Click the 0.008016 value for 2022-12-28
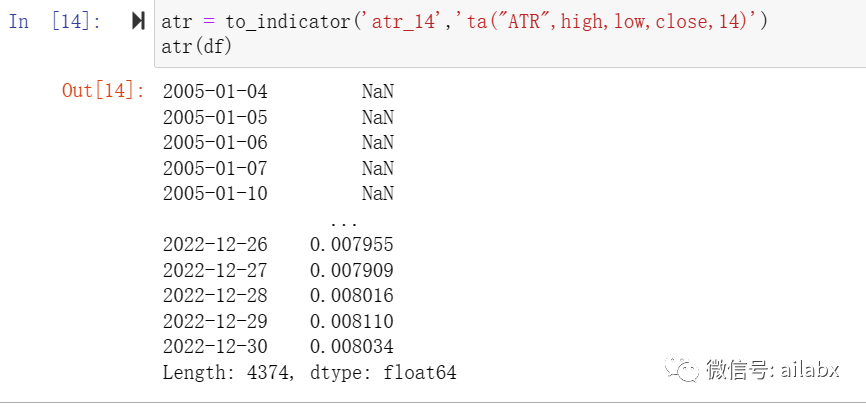Screen dimensions: 866x407 pyautogui.click(x=351, y=296)
